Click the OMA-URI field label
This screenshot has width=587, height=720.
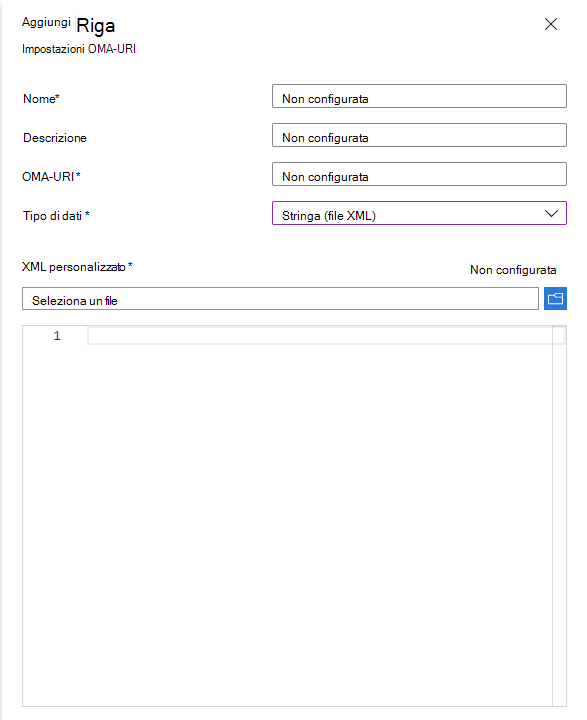click(51, 176)
